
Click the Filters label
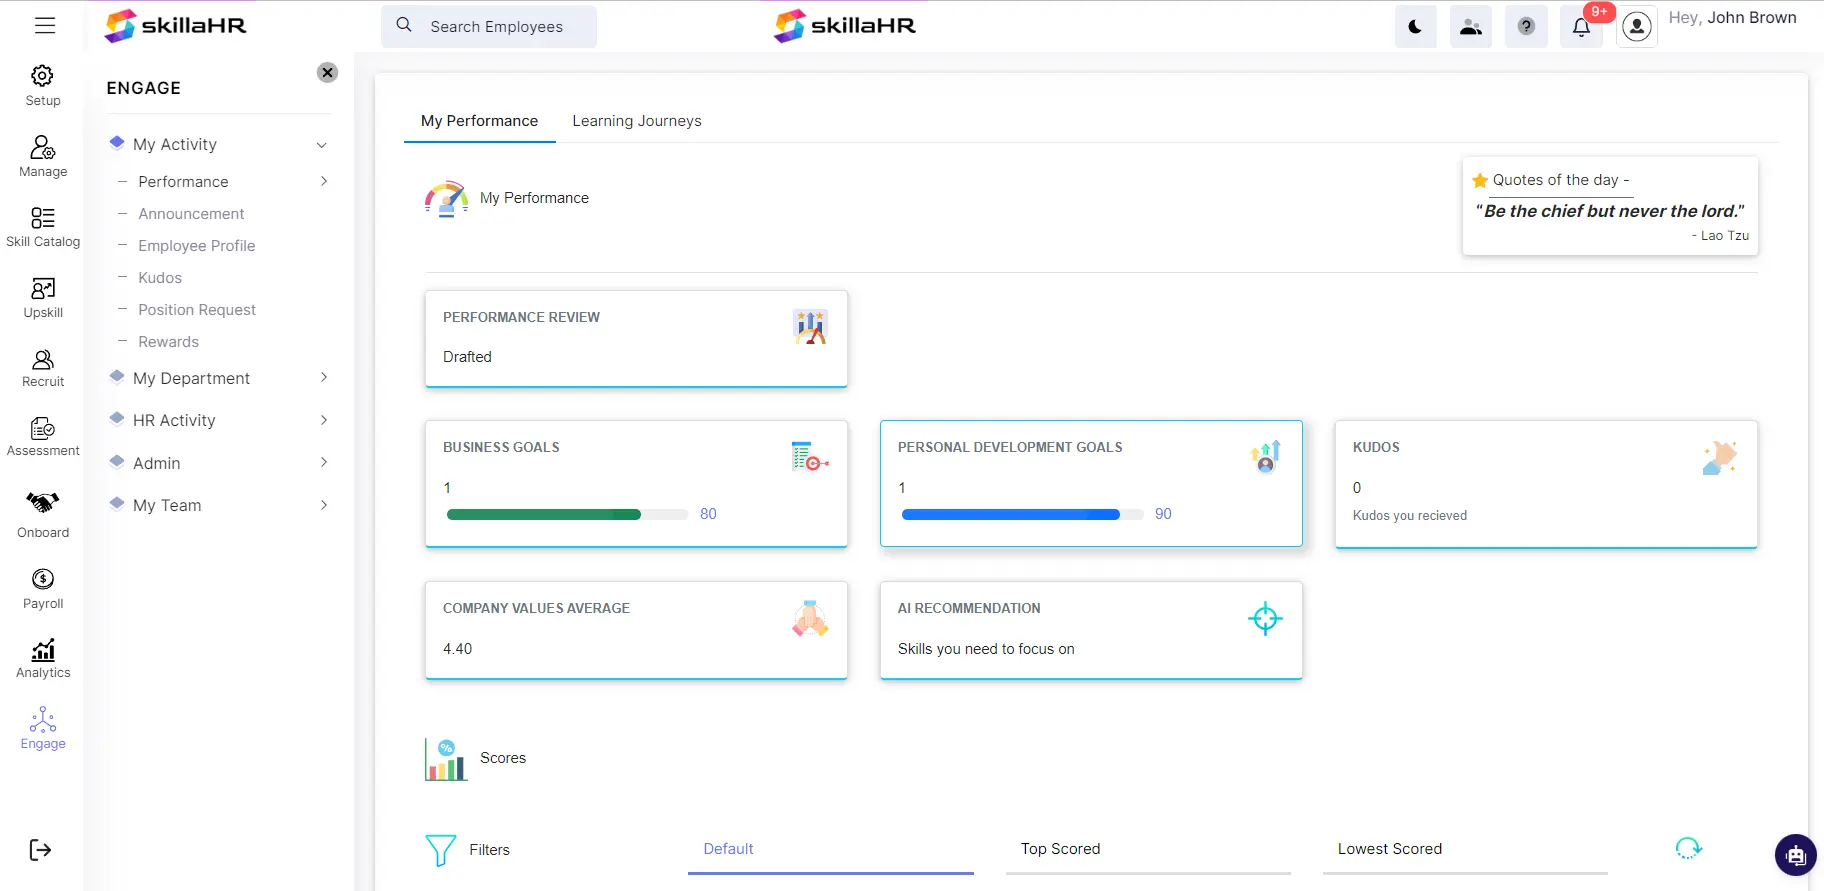pos(489,850)
